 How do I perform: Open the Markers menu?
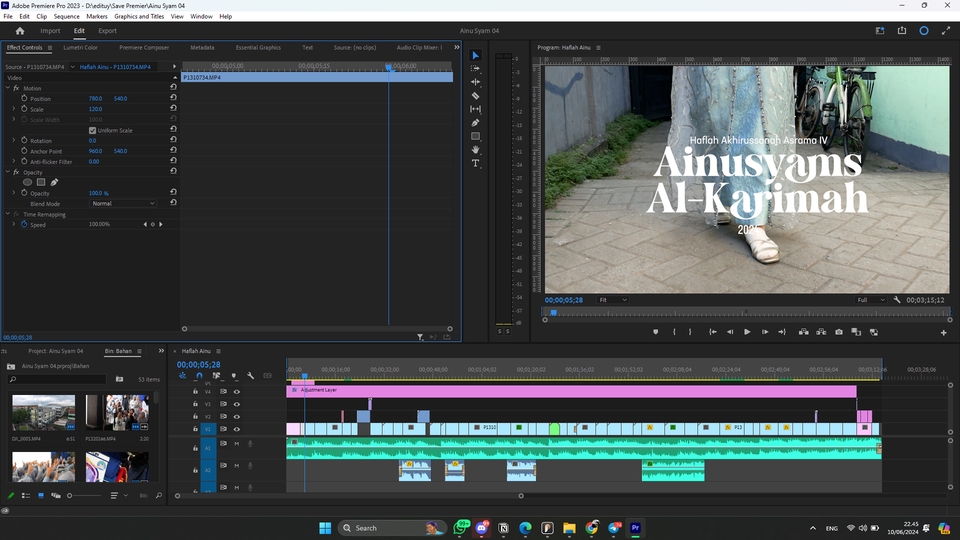[97, 17]
